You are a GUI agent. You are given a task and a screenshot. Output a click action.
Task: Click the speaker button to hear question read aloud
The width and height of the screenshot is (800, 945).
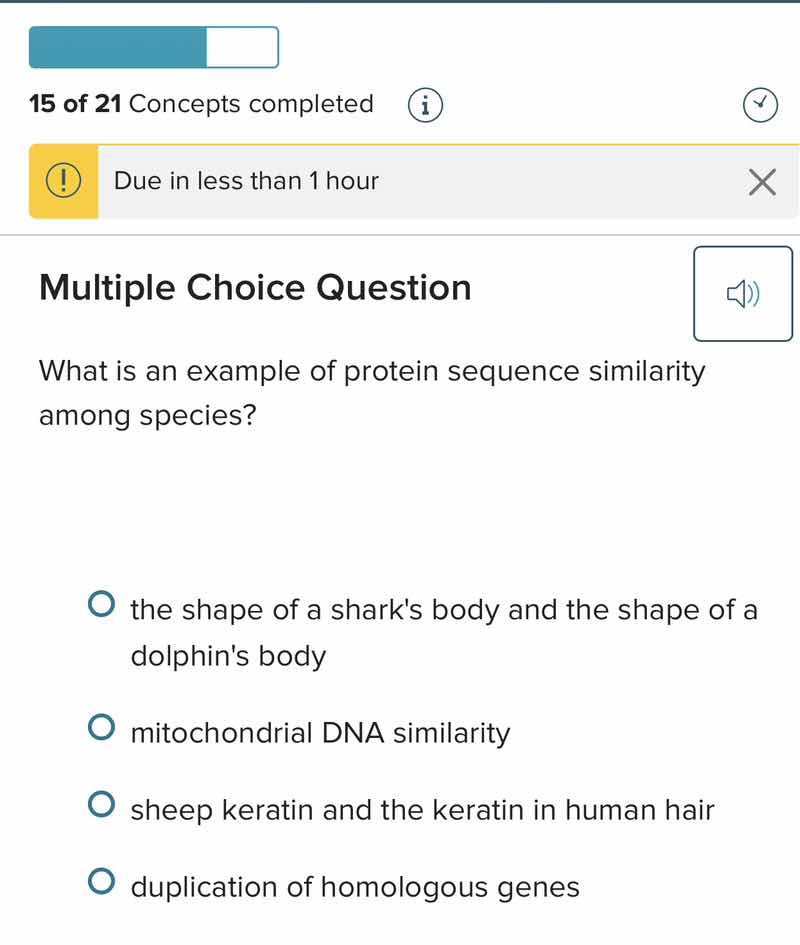point(742,293)
